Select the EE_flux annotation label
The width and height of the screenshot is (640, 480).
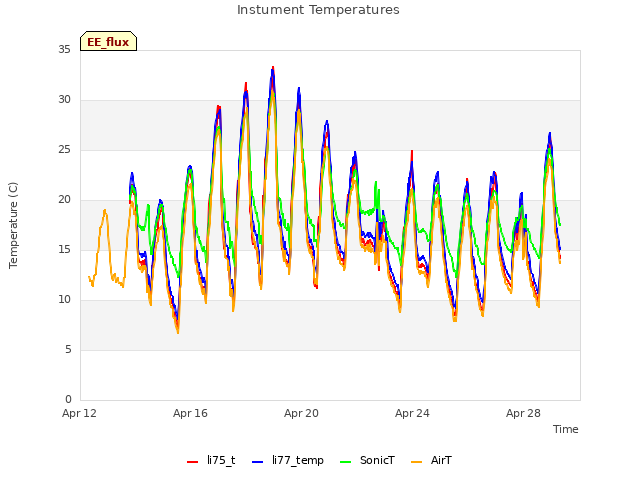[x=108, y=41]
